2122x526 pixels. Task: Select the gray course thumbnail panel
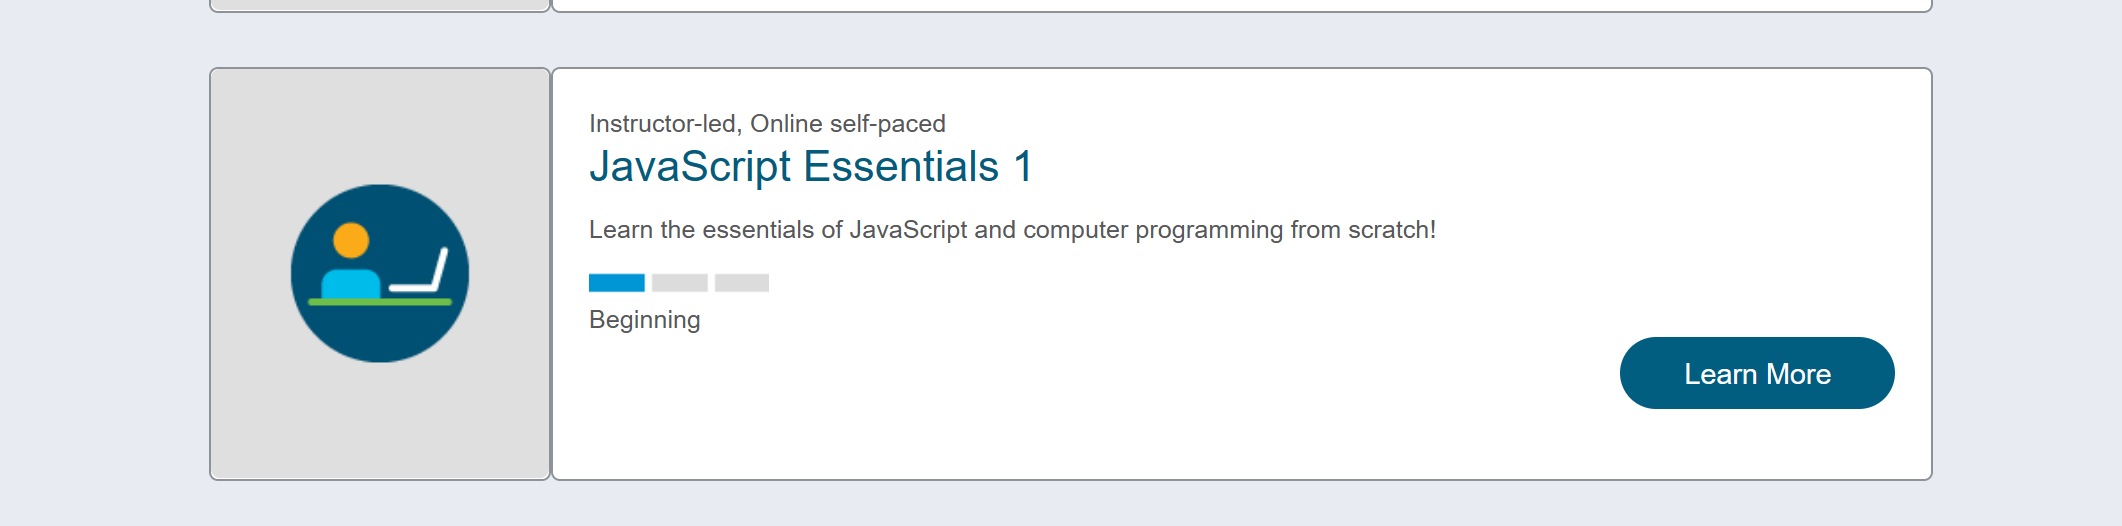pos(380,420)
